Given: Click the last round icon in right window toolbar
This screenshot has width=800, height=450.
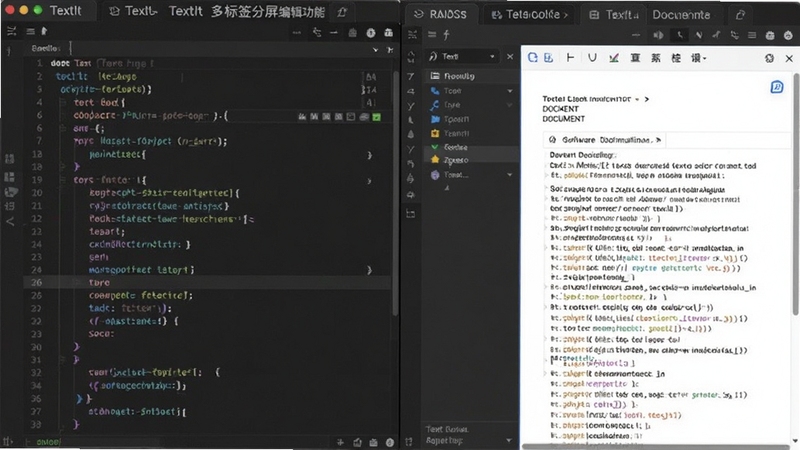Looking at the screenshot, I should [x=788, y=35].
